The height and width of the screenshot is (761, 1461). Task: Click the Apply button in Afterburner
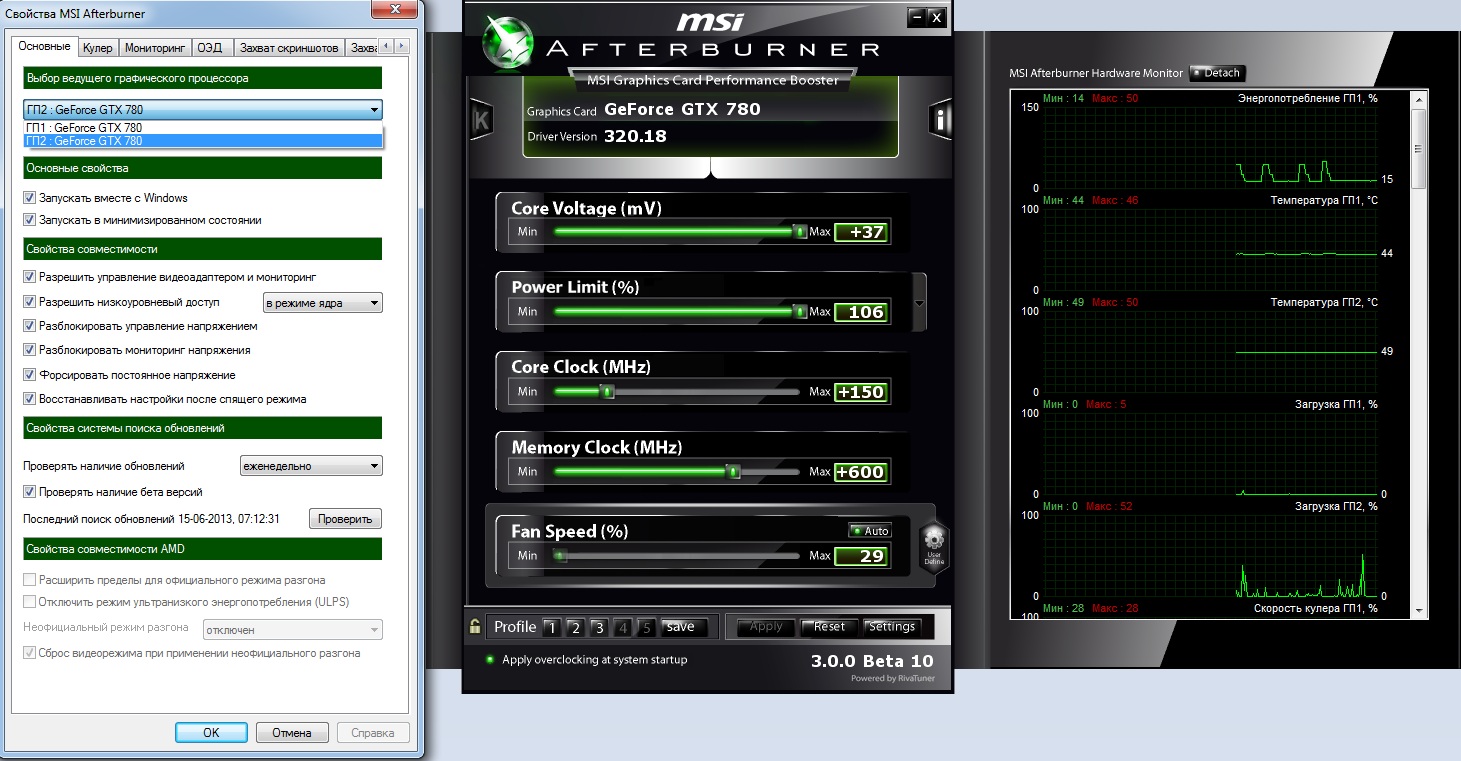point(766,627)
